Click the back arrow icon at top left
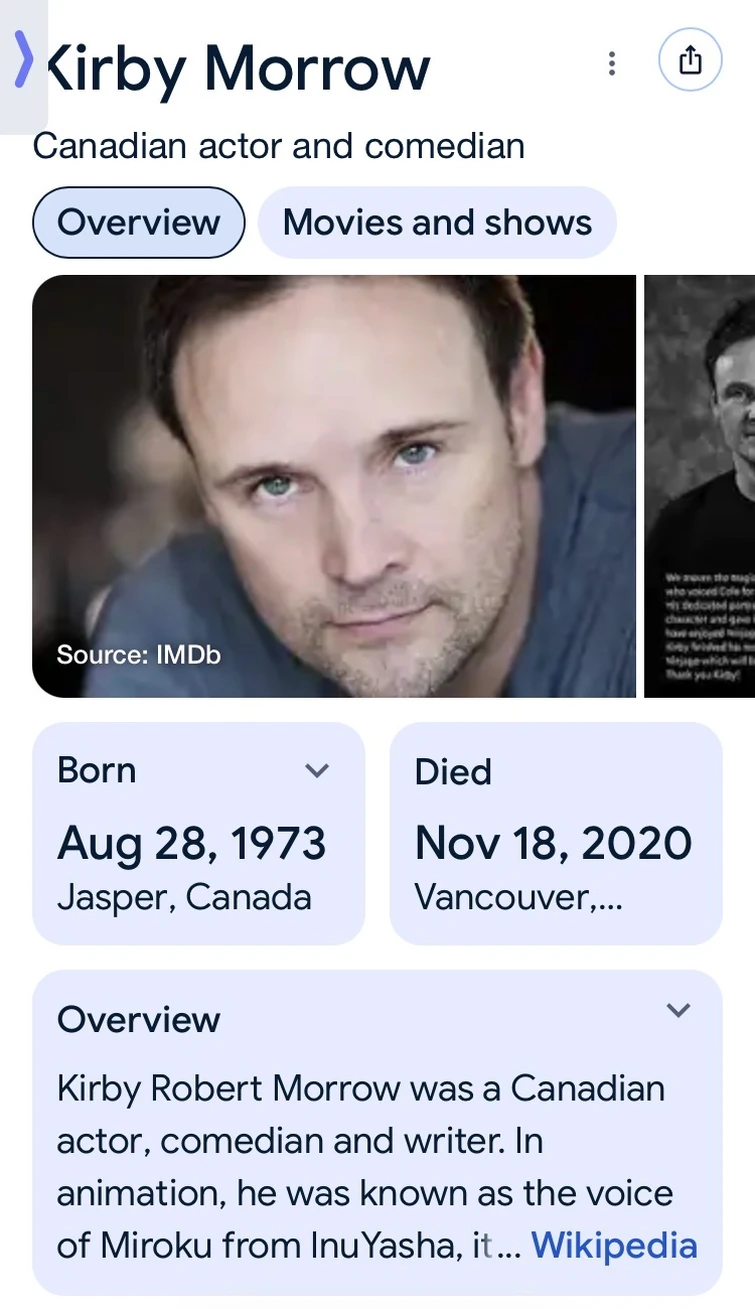 coord(24,60)
